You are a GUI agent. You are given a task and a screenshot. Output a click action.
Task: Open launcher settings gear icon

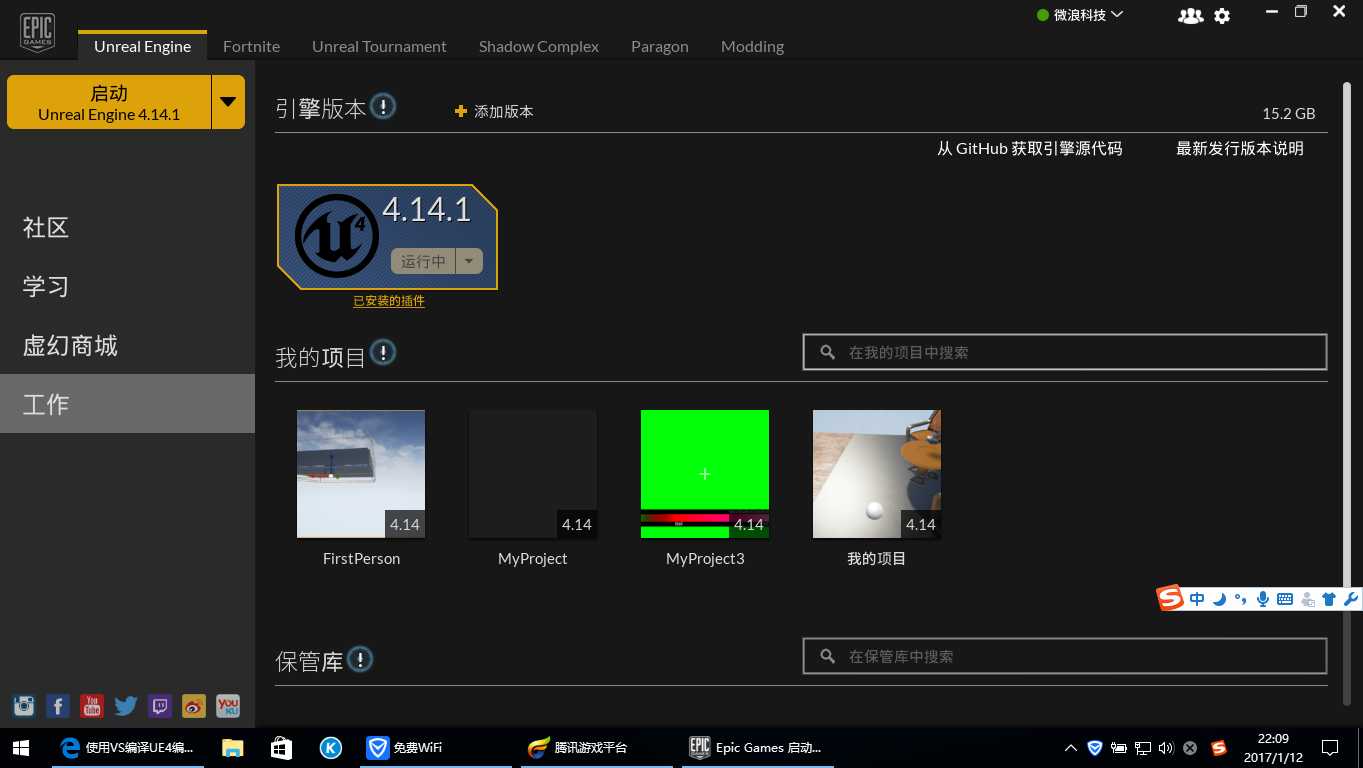tap(1222, 16)
